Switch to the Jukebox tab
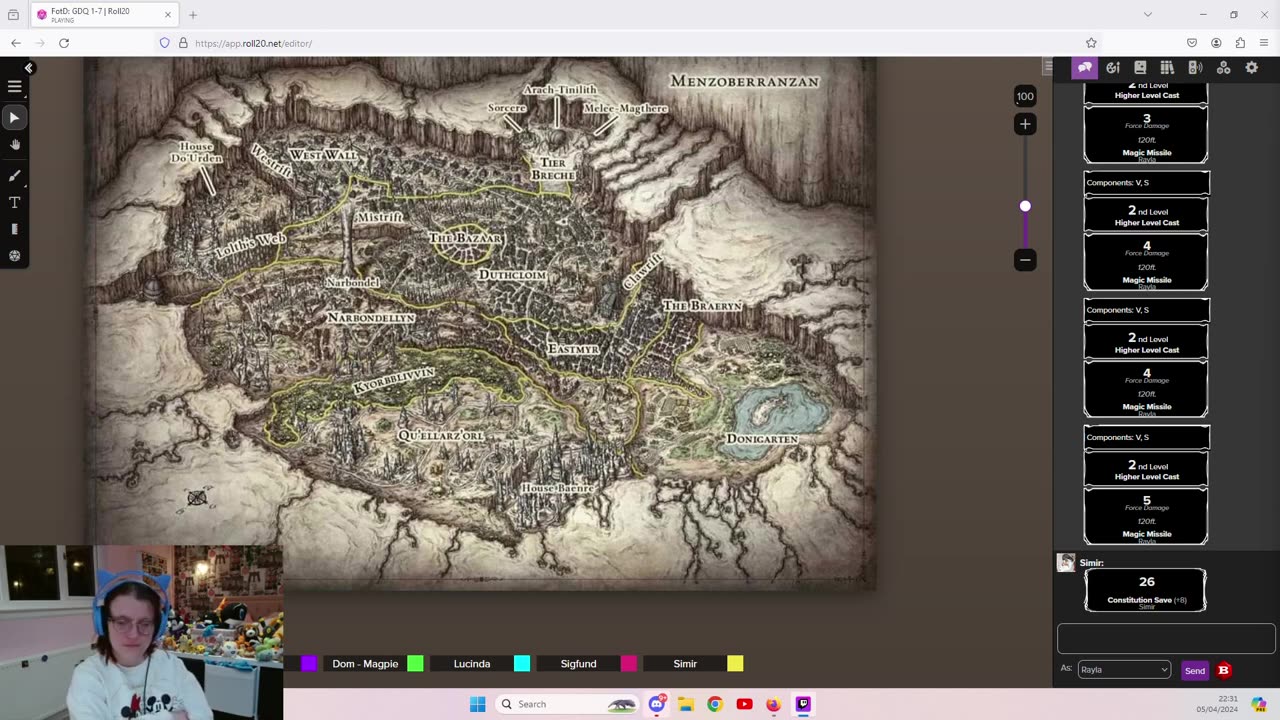Screen dimensions: 1280x720 (x=1195, y=68)
